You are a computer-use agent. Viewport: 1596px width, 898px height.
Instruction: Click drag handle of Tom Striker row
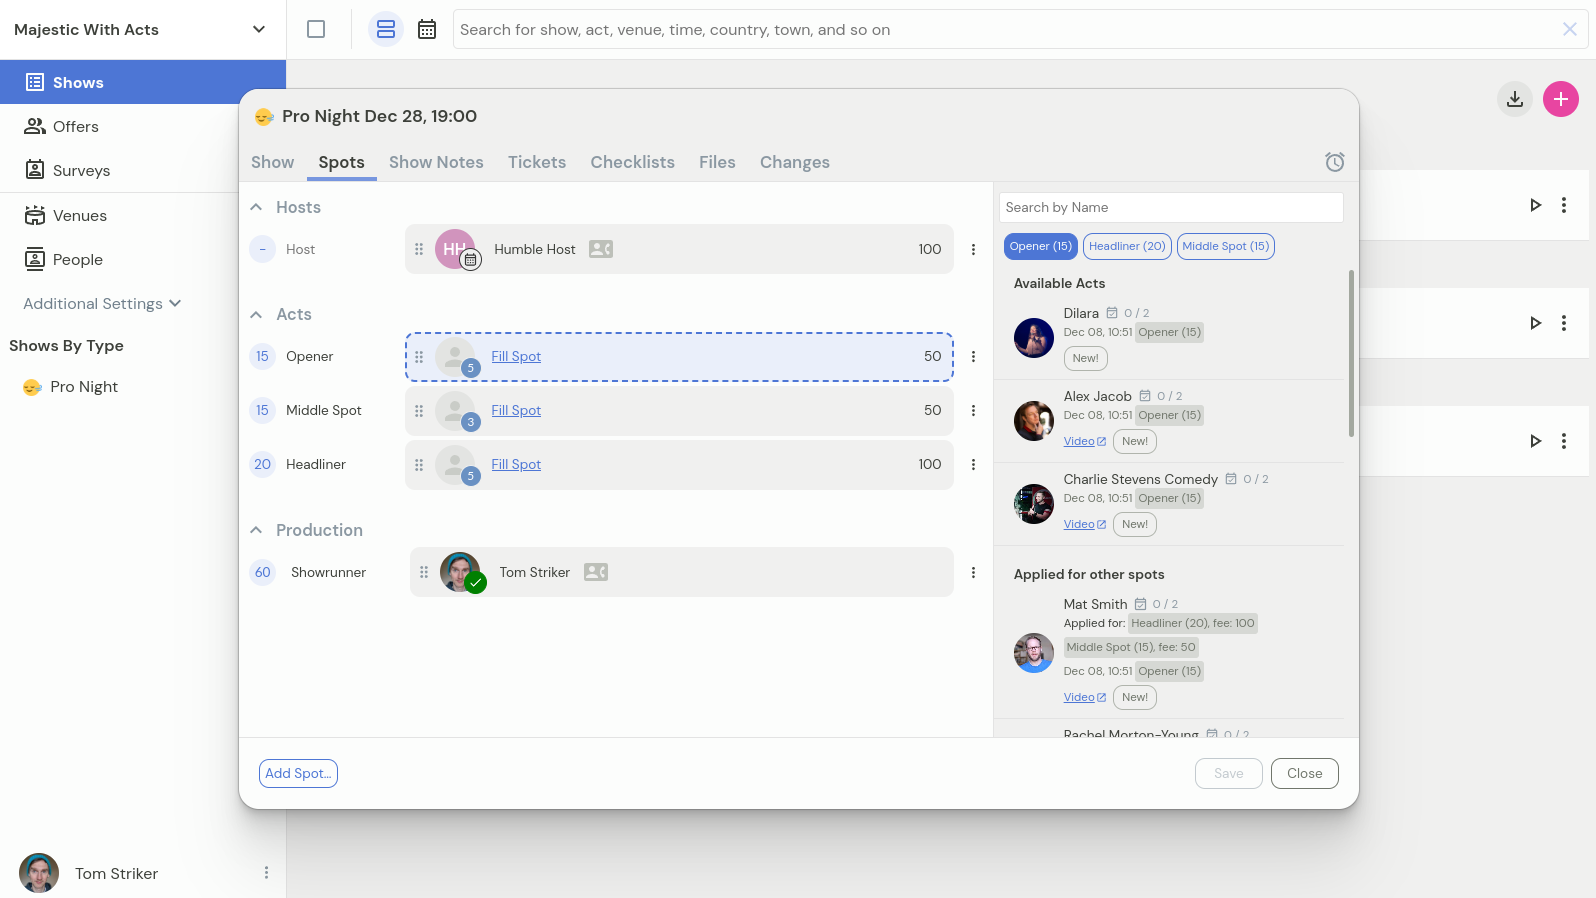tap(424, 572)
